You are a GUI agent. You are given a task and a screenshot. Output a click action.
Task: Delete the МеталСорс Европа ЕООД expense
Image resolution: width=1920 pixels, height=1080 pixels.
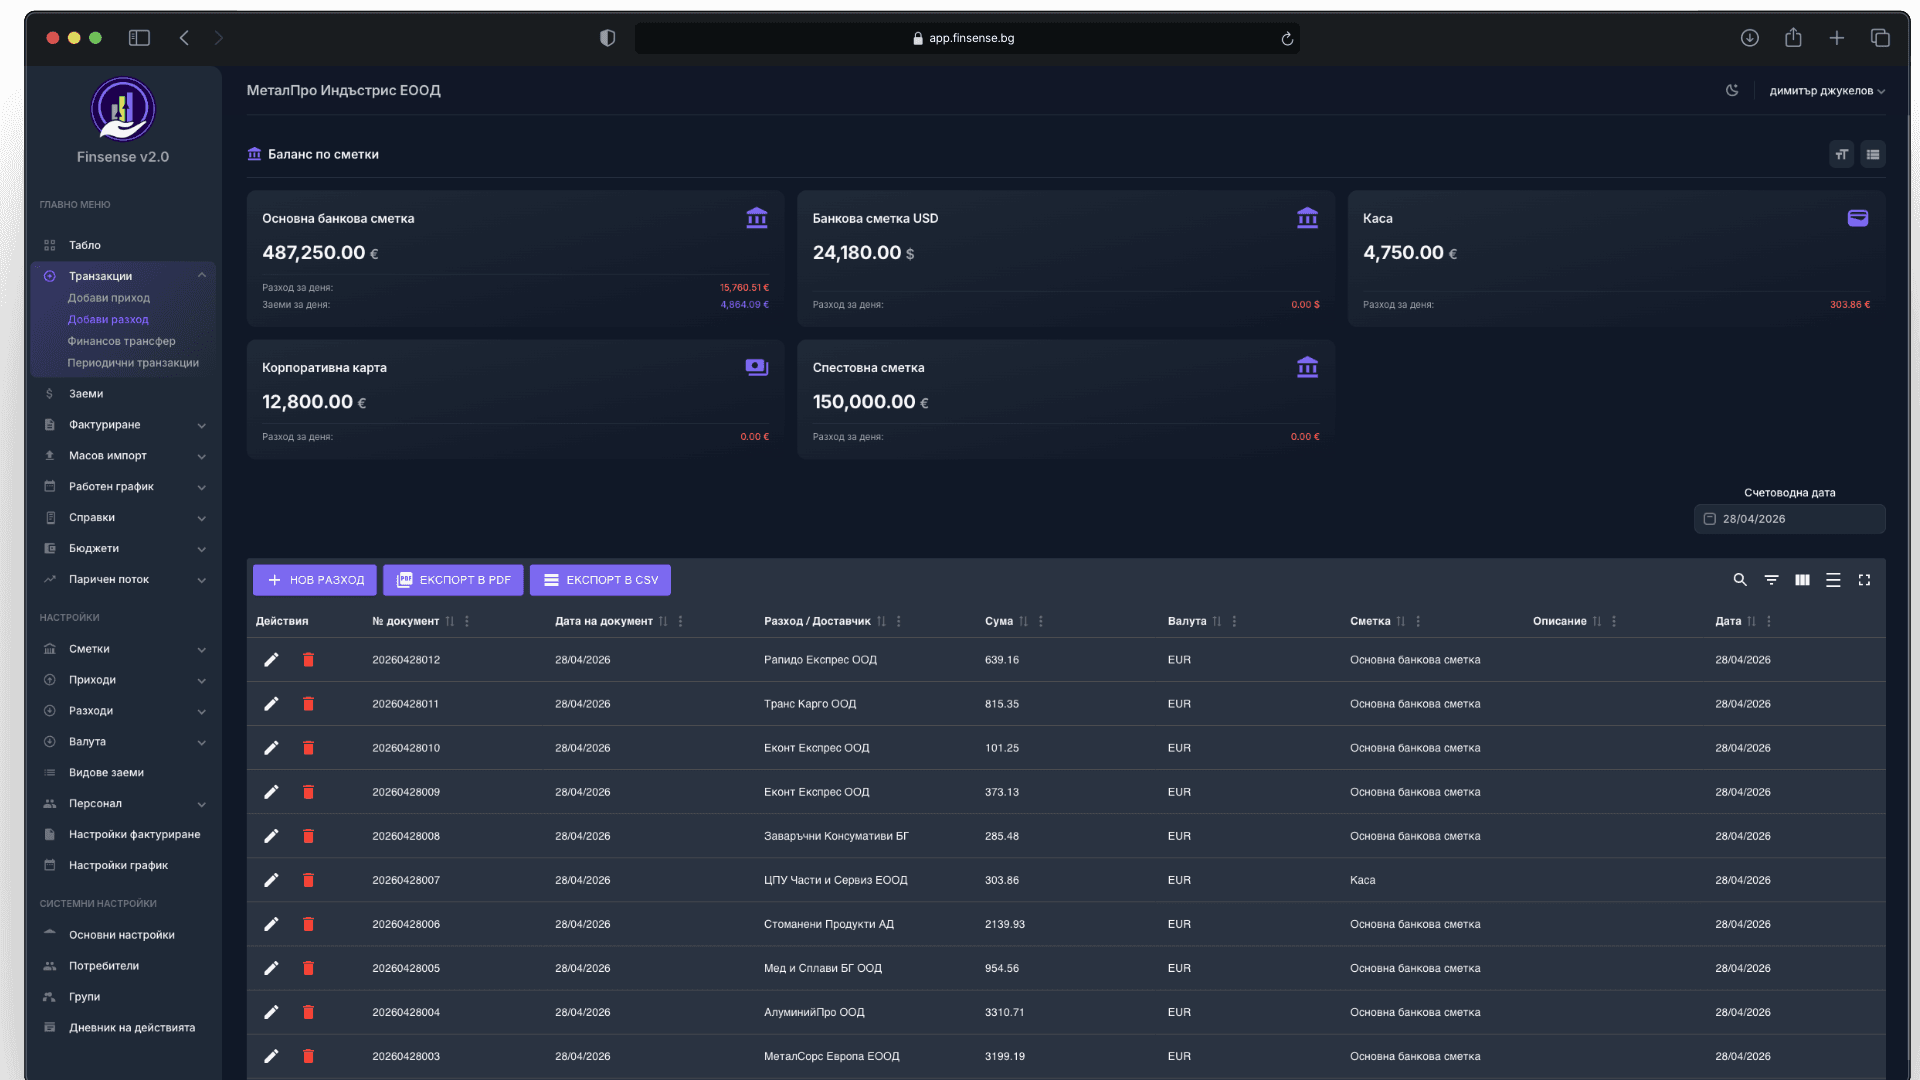click(x=308, y=1056)
